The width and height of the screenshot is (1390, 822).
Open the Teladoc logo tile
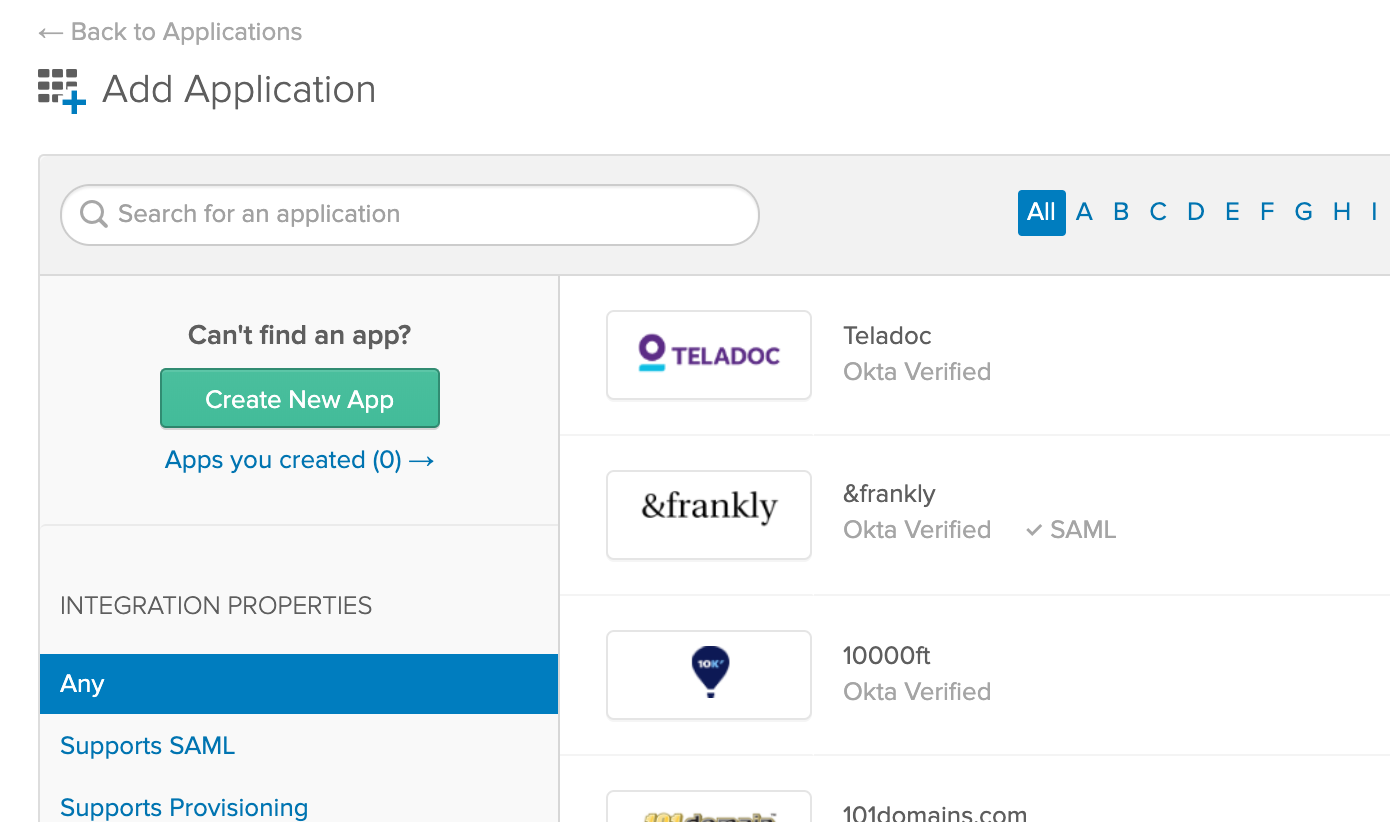(709, 355)
